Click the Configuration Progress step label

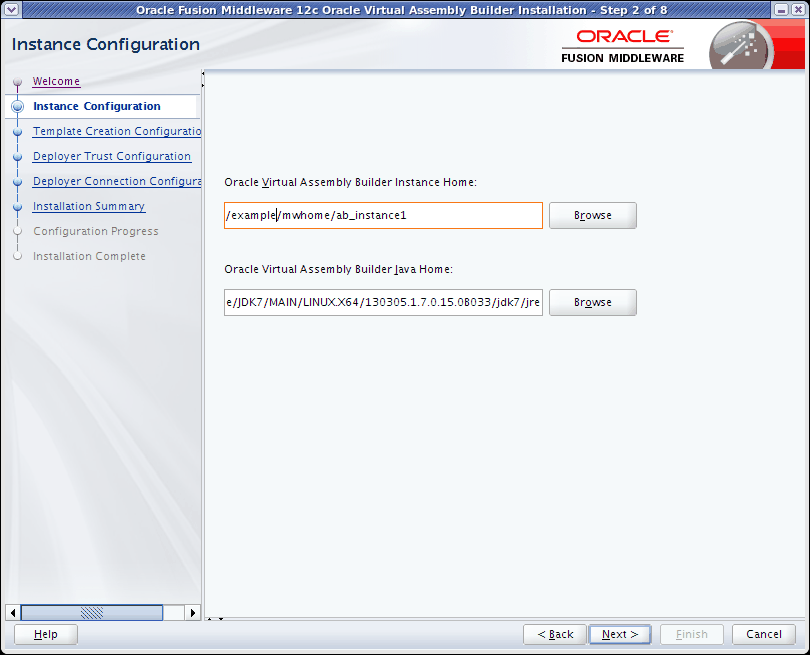click(x=96, y=231)
